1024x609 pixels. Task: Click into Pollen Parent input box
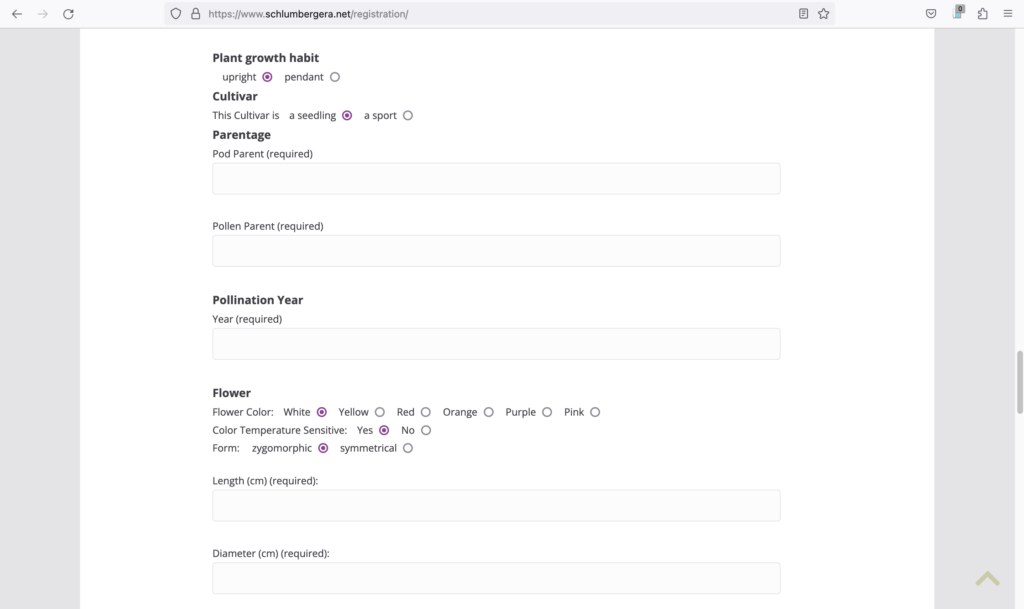(x=496, y=251)
